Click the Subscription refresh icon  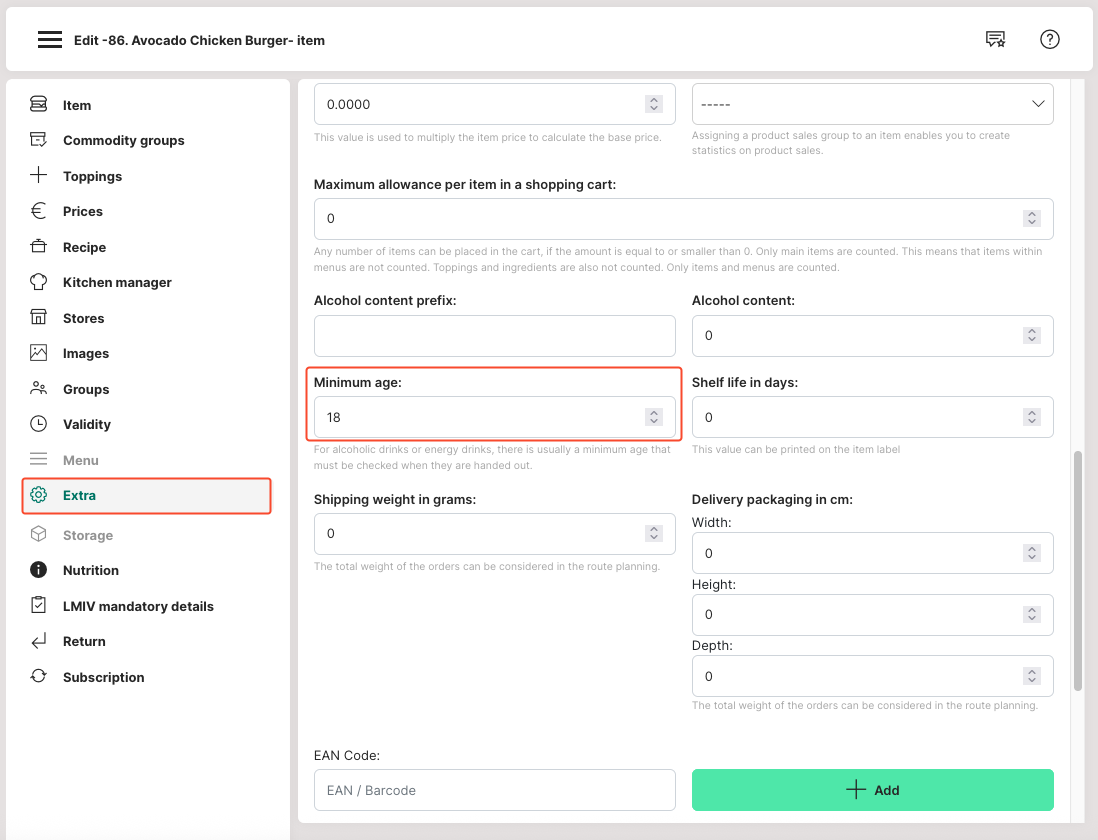39,677
